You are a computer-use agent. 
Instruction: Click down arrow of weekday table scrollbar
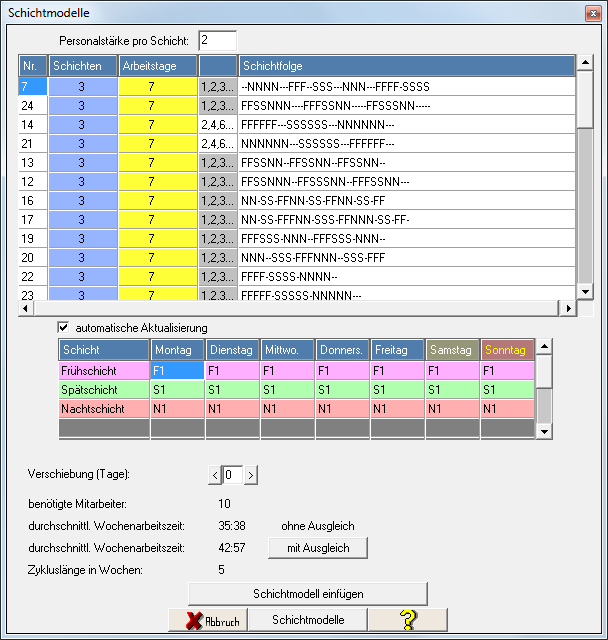coord(544,431)
